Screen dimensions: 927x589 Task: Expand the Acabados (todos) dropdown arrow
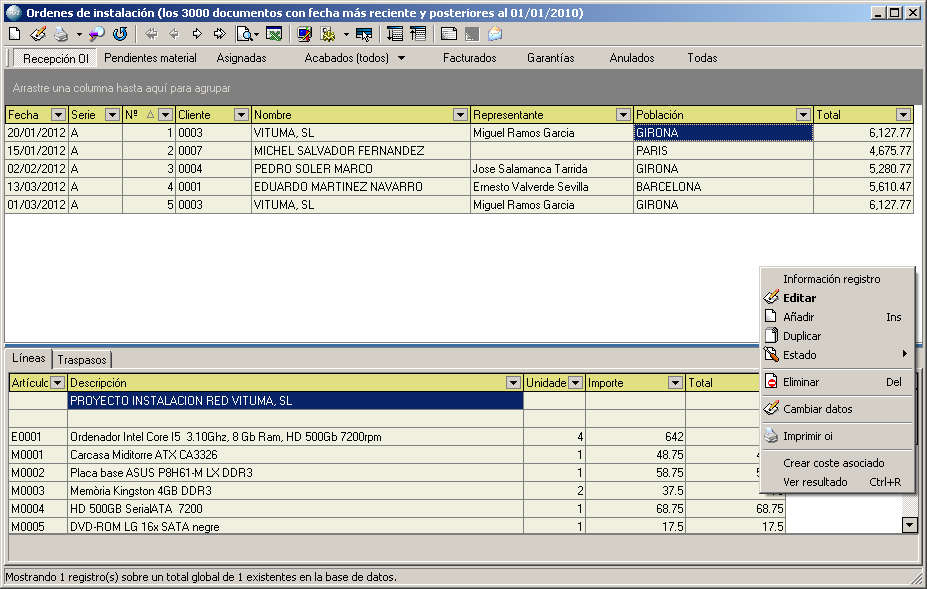click(401, 58)
